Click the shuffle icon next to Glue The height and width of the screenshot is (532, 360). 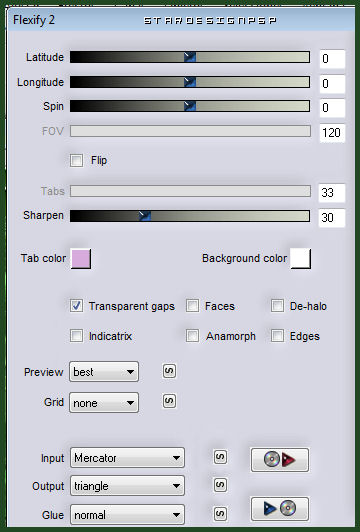coord(220,514)
